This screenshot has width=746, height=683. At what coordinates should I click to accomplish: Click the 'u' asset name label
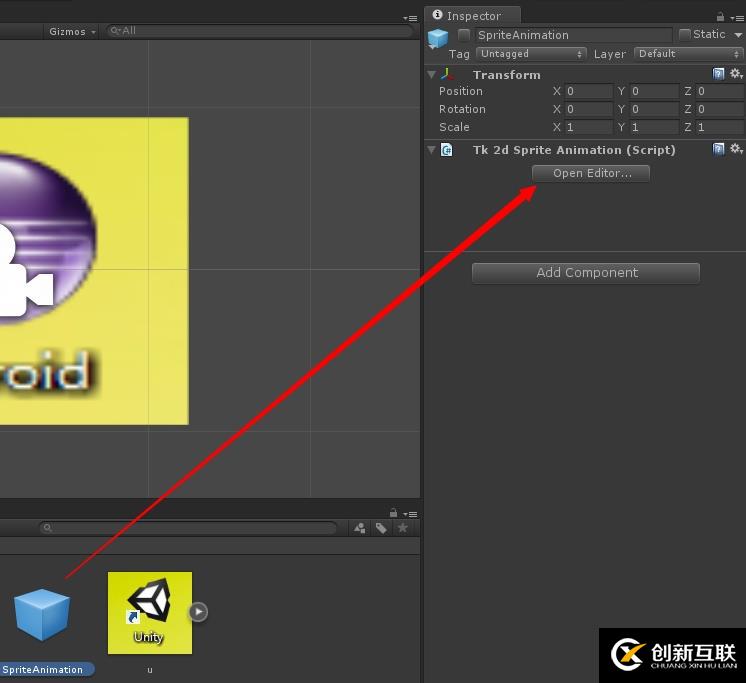click(150, 670)
